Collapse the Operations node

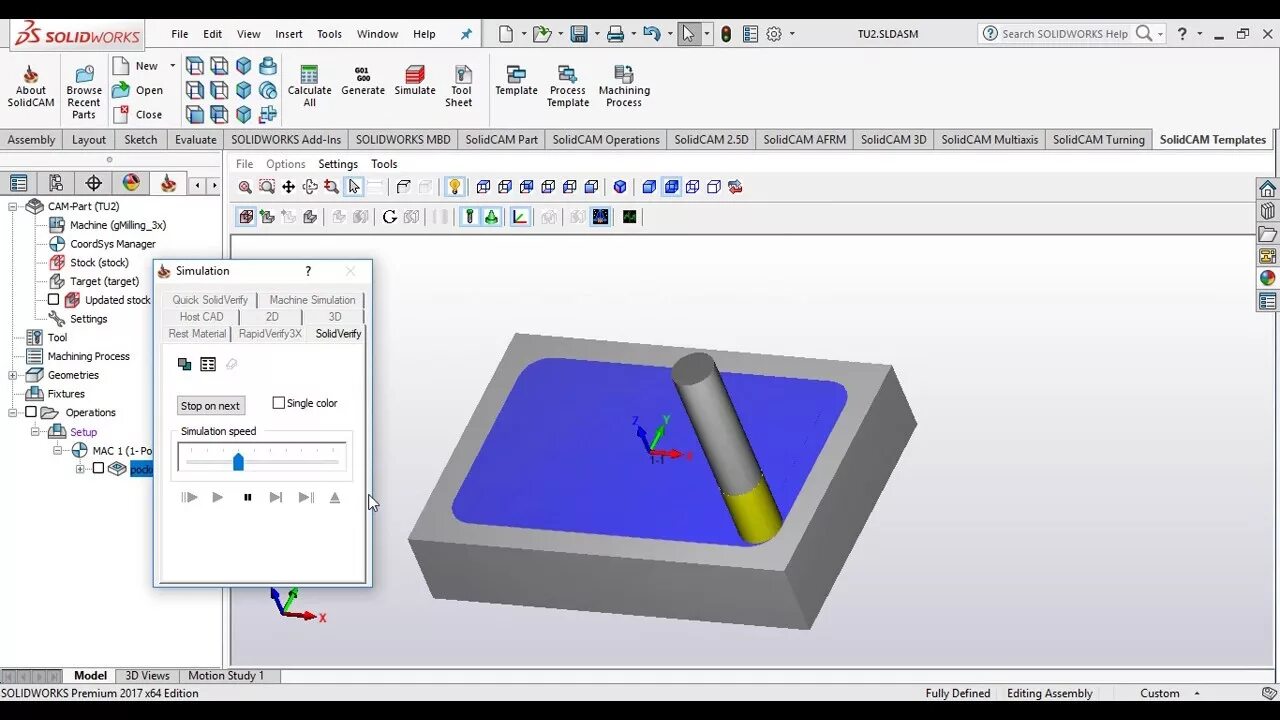14,413
